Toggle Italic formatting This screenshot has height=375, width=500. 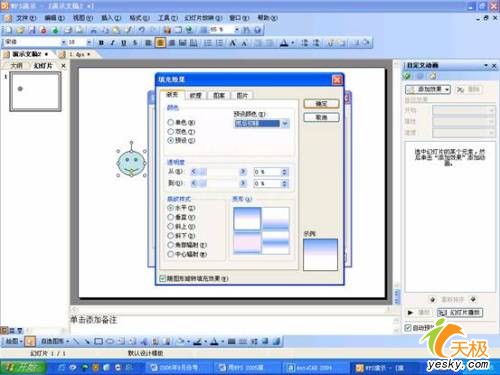(x=113, y=43)
